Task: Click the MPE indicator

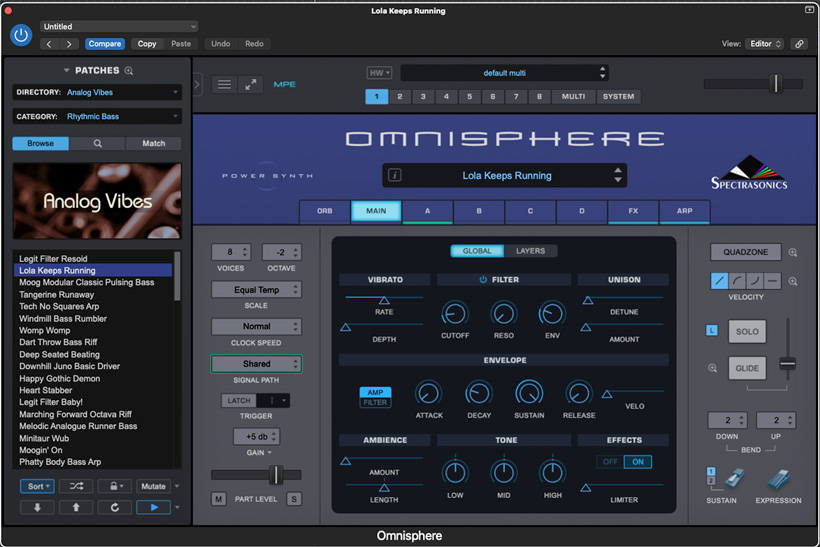Action: click(x=284, y=84)
